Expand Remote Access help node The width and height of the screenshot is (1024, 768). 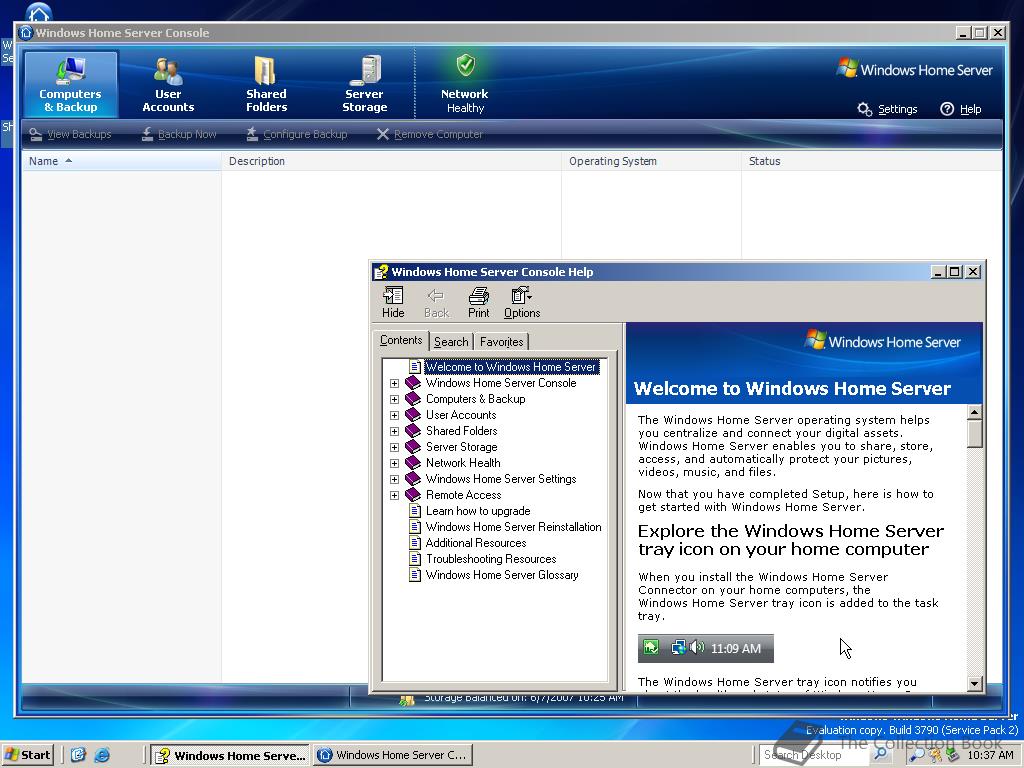(394, 495)
